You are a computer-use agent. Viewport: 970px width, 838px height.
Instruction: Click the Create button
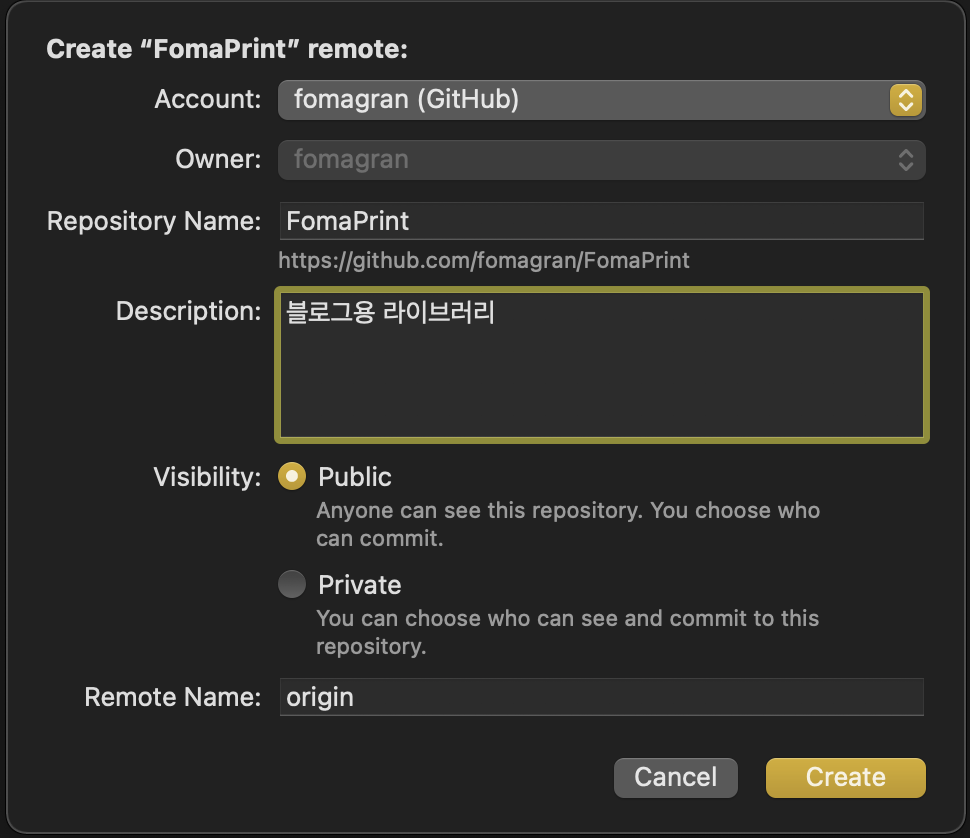[846, 777]
